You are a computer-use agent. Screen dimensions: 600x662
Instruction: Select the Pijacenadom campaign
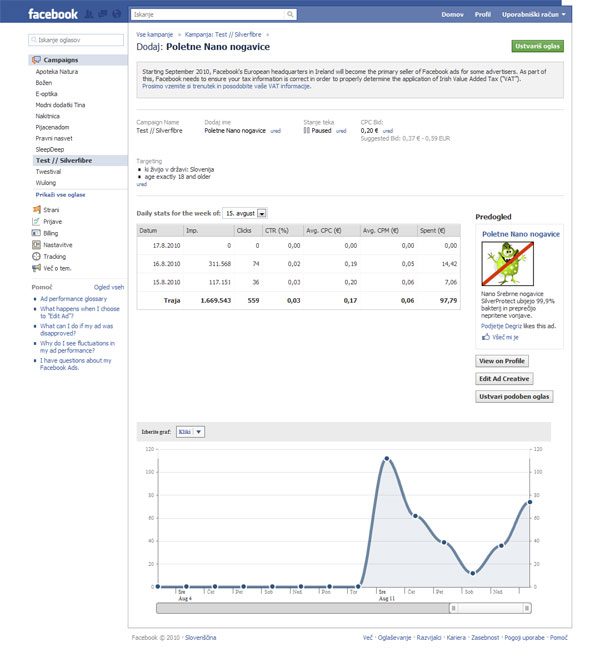coord(52,127)
